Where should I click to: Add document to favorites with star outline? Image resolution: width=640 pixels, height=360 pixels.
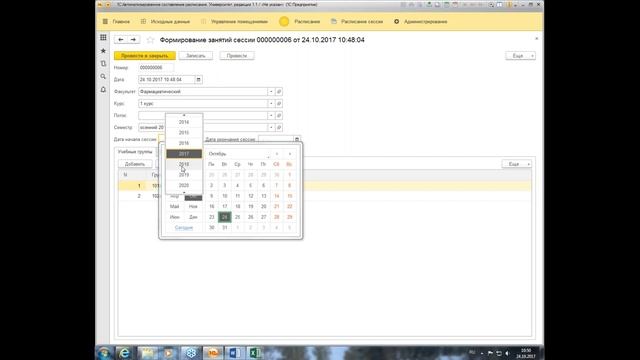(x=150, y=40)
